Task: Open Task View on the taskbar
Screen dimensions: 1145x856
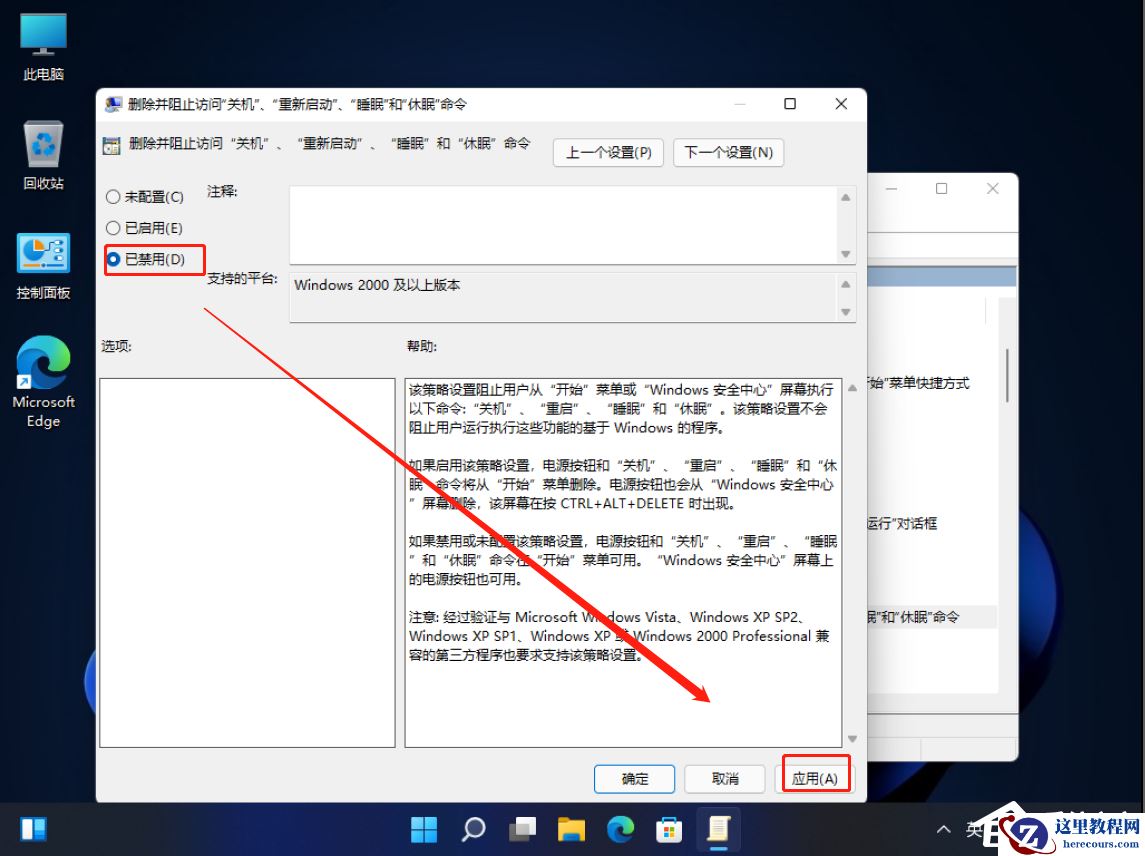Action: (x=521, y=829)
